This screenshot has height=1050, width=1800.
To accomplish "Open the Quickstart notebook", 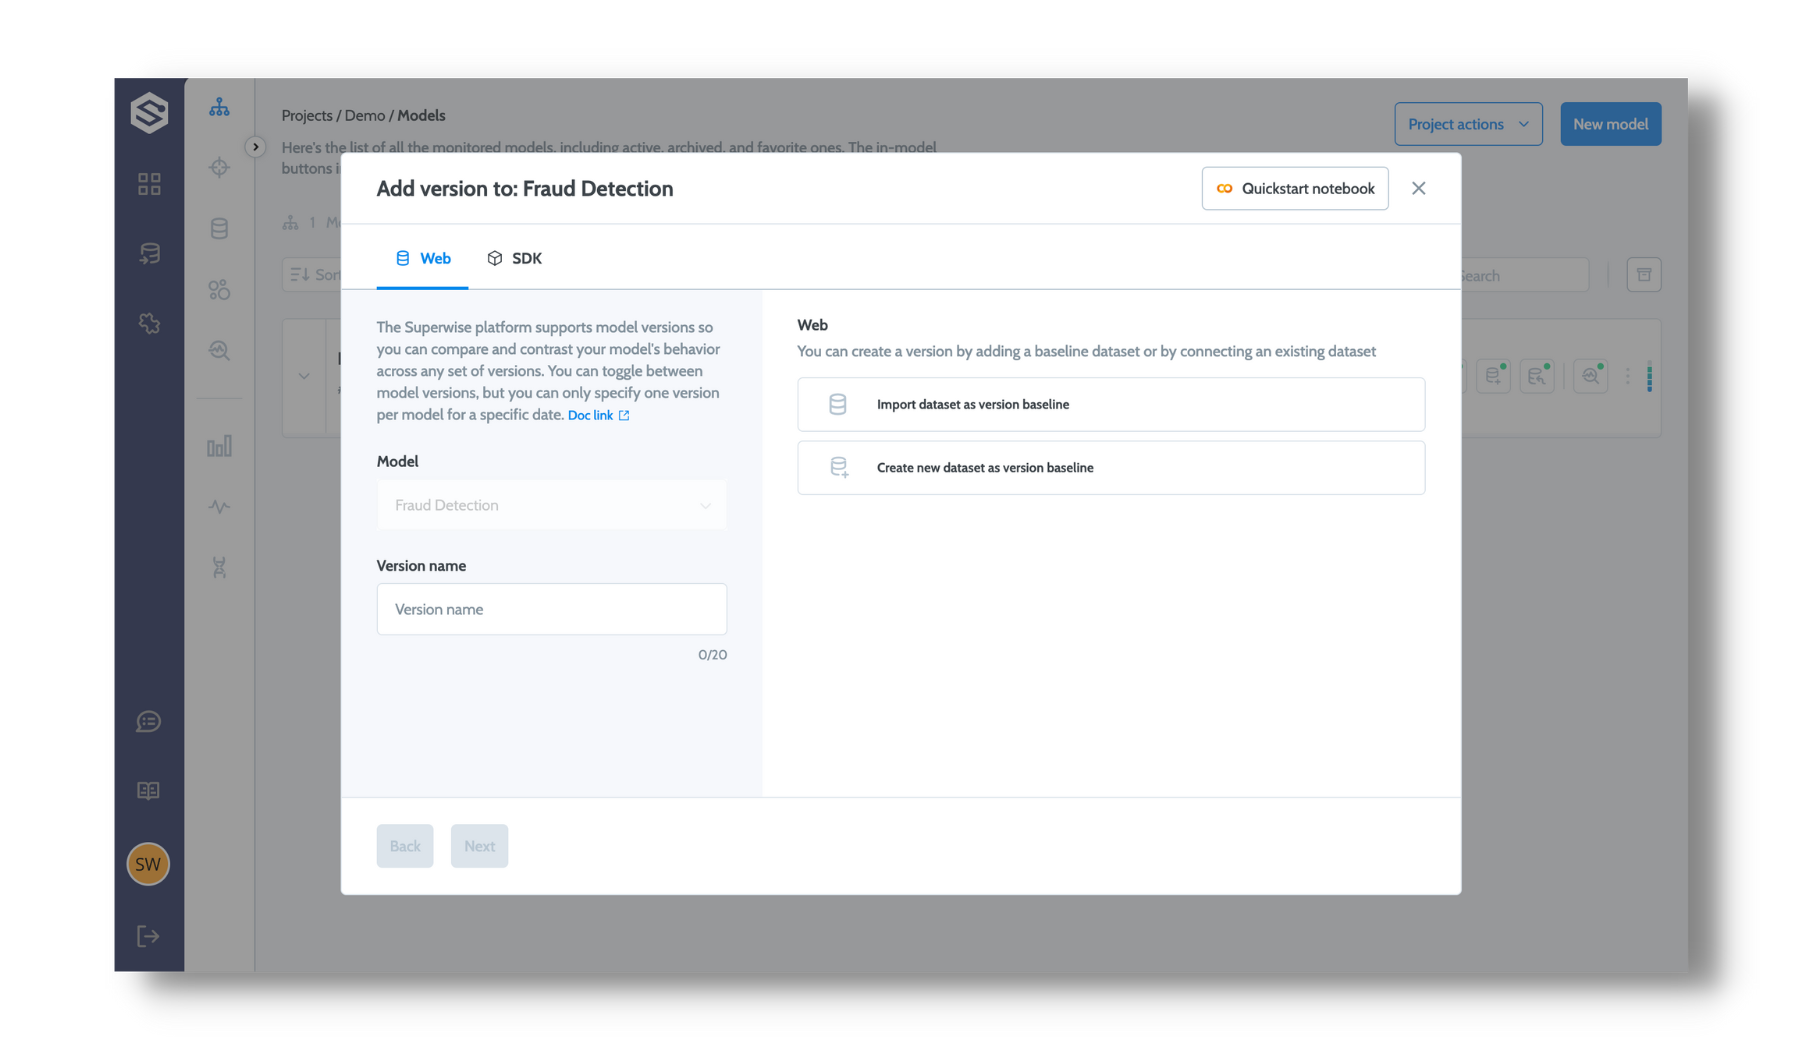I will (x=1295, y=188).
